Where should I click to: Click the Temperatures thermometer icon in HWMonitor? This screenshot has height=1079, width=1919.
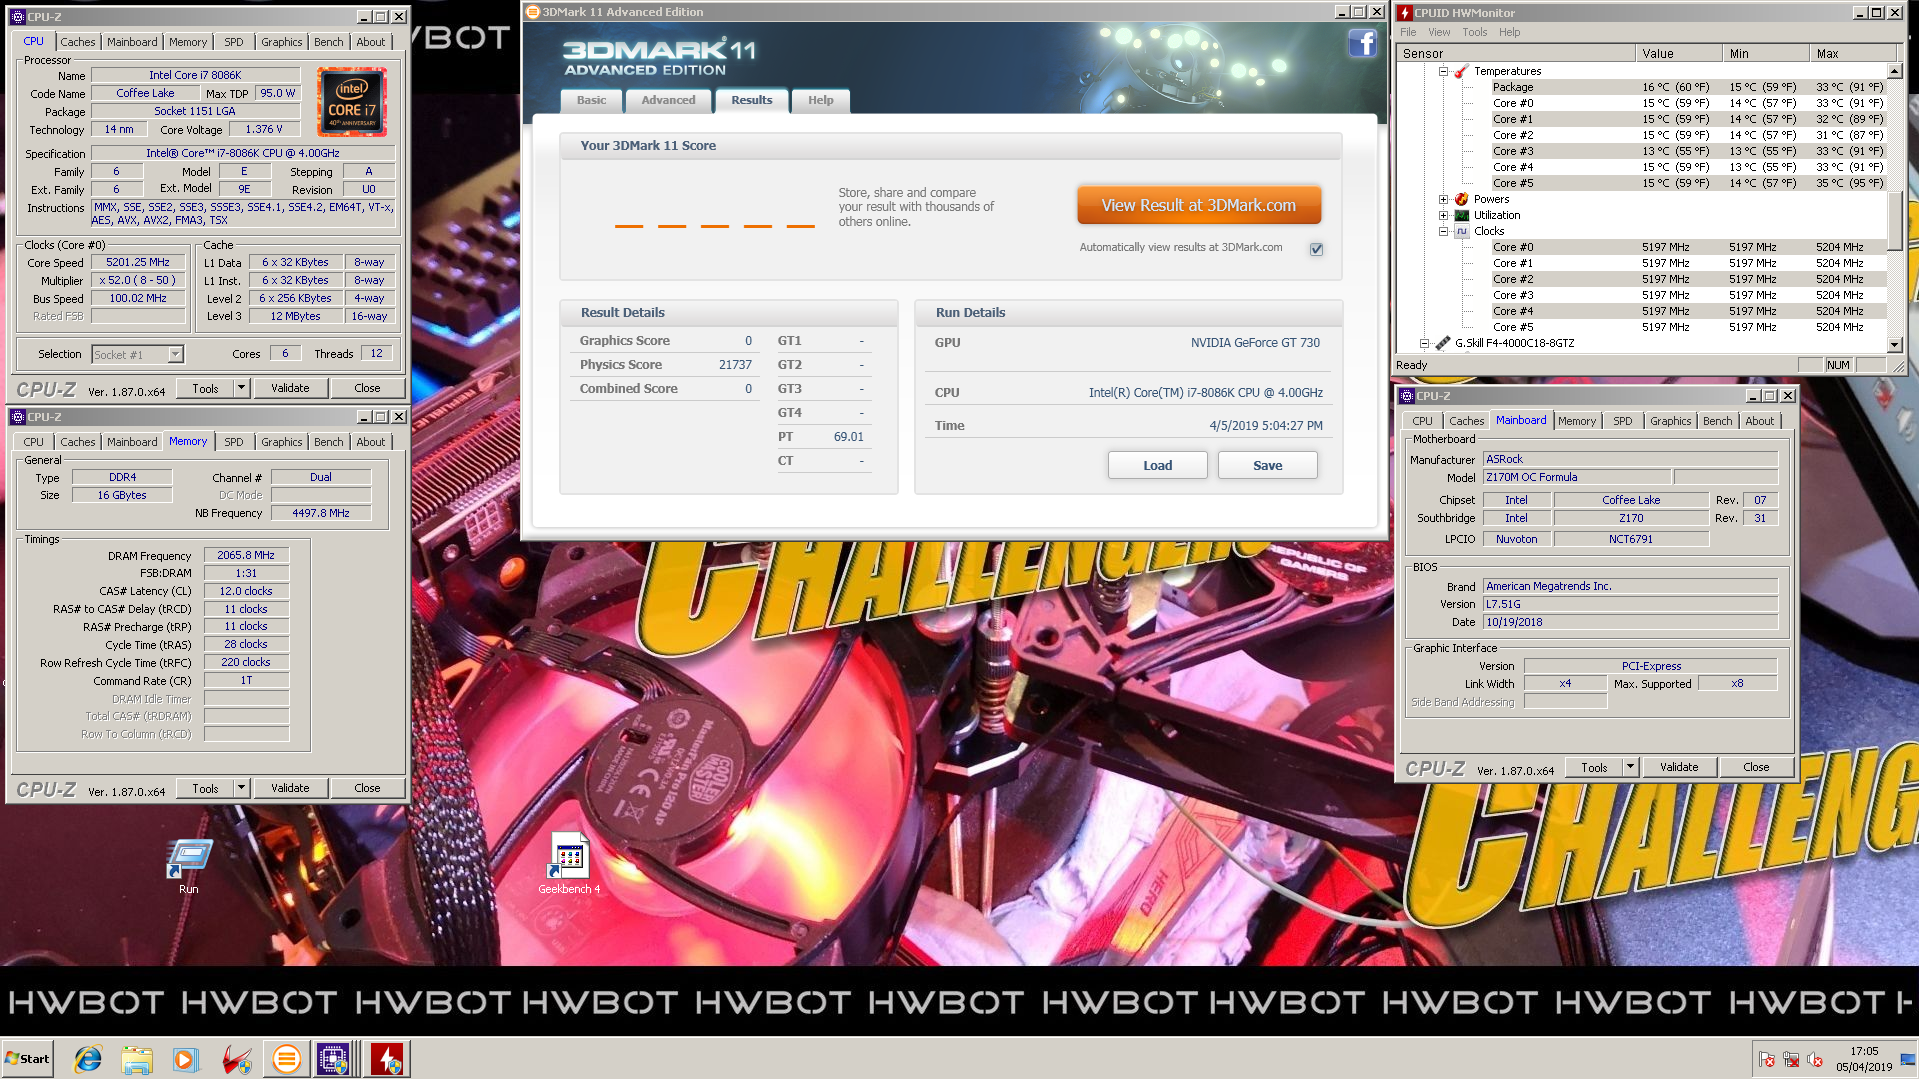pyautogui.click(x=1461, y=71)
